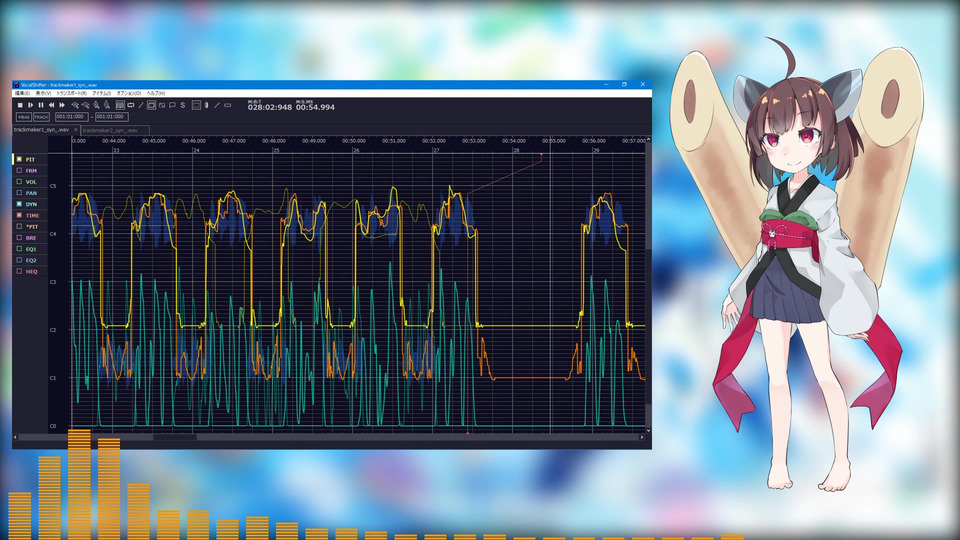Click the Rewind button

pos(51,105)
